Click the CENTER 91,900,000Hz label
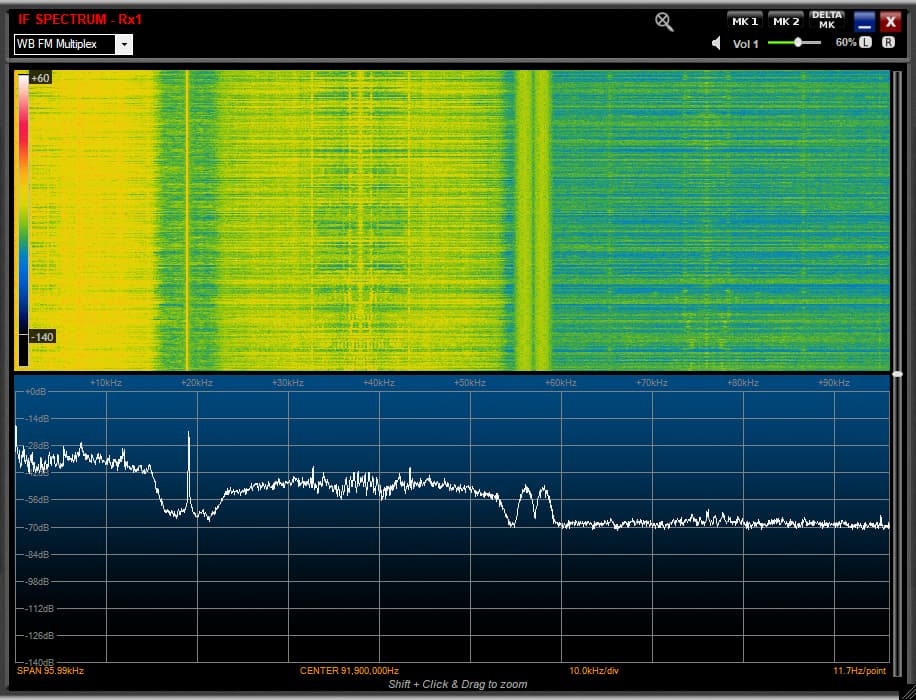This screenshot has width=916, height=700. 349,670
